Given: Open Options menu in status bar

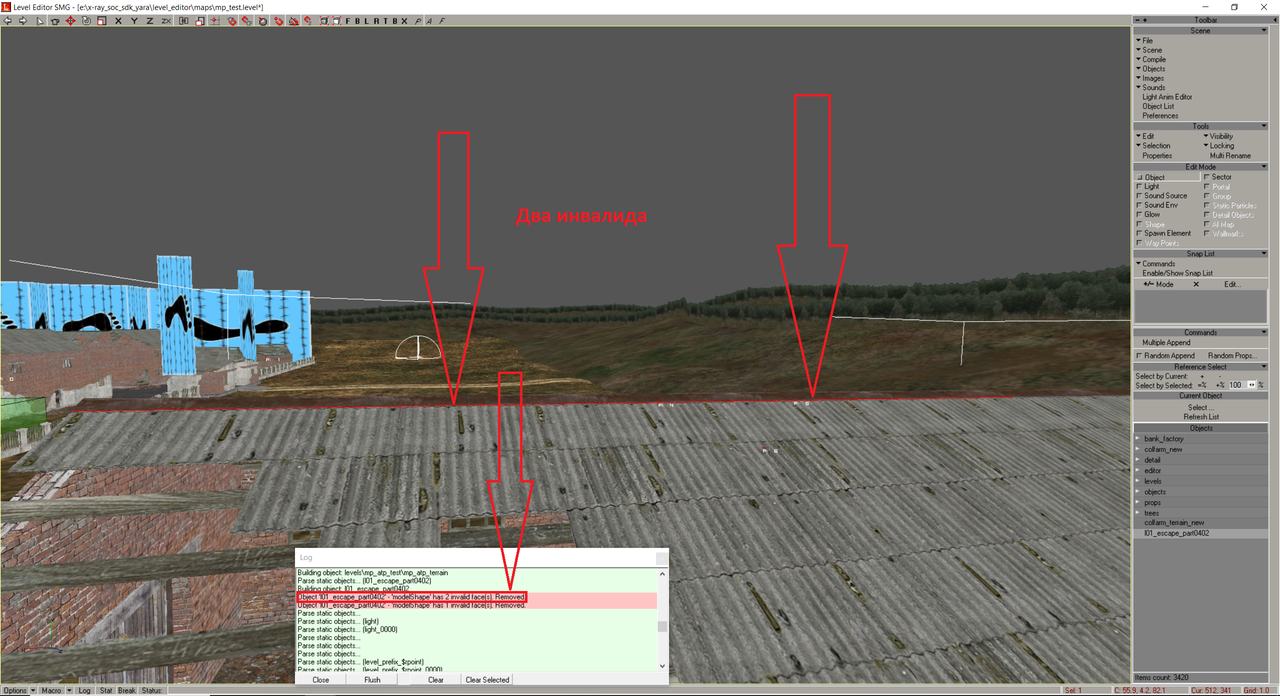Looking at the screenshot, I should tap(17, 691).
